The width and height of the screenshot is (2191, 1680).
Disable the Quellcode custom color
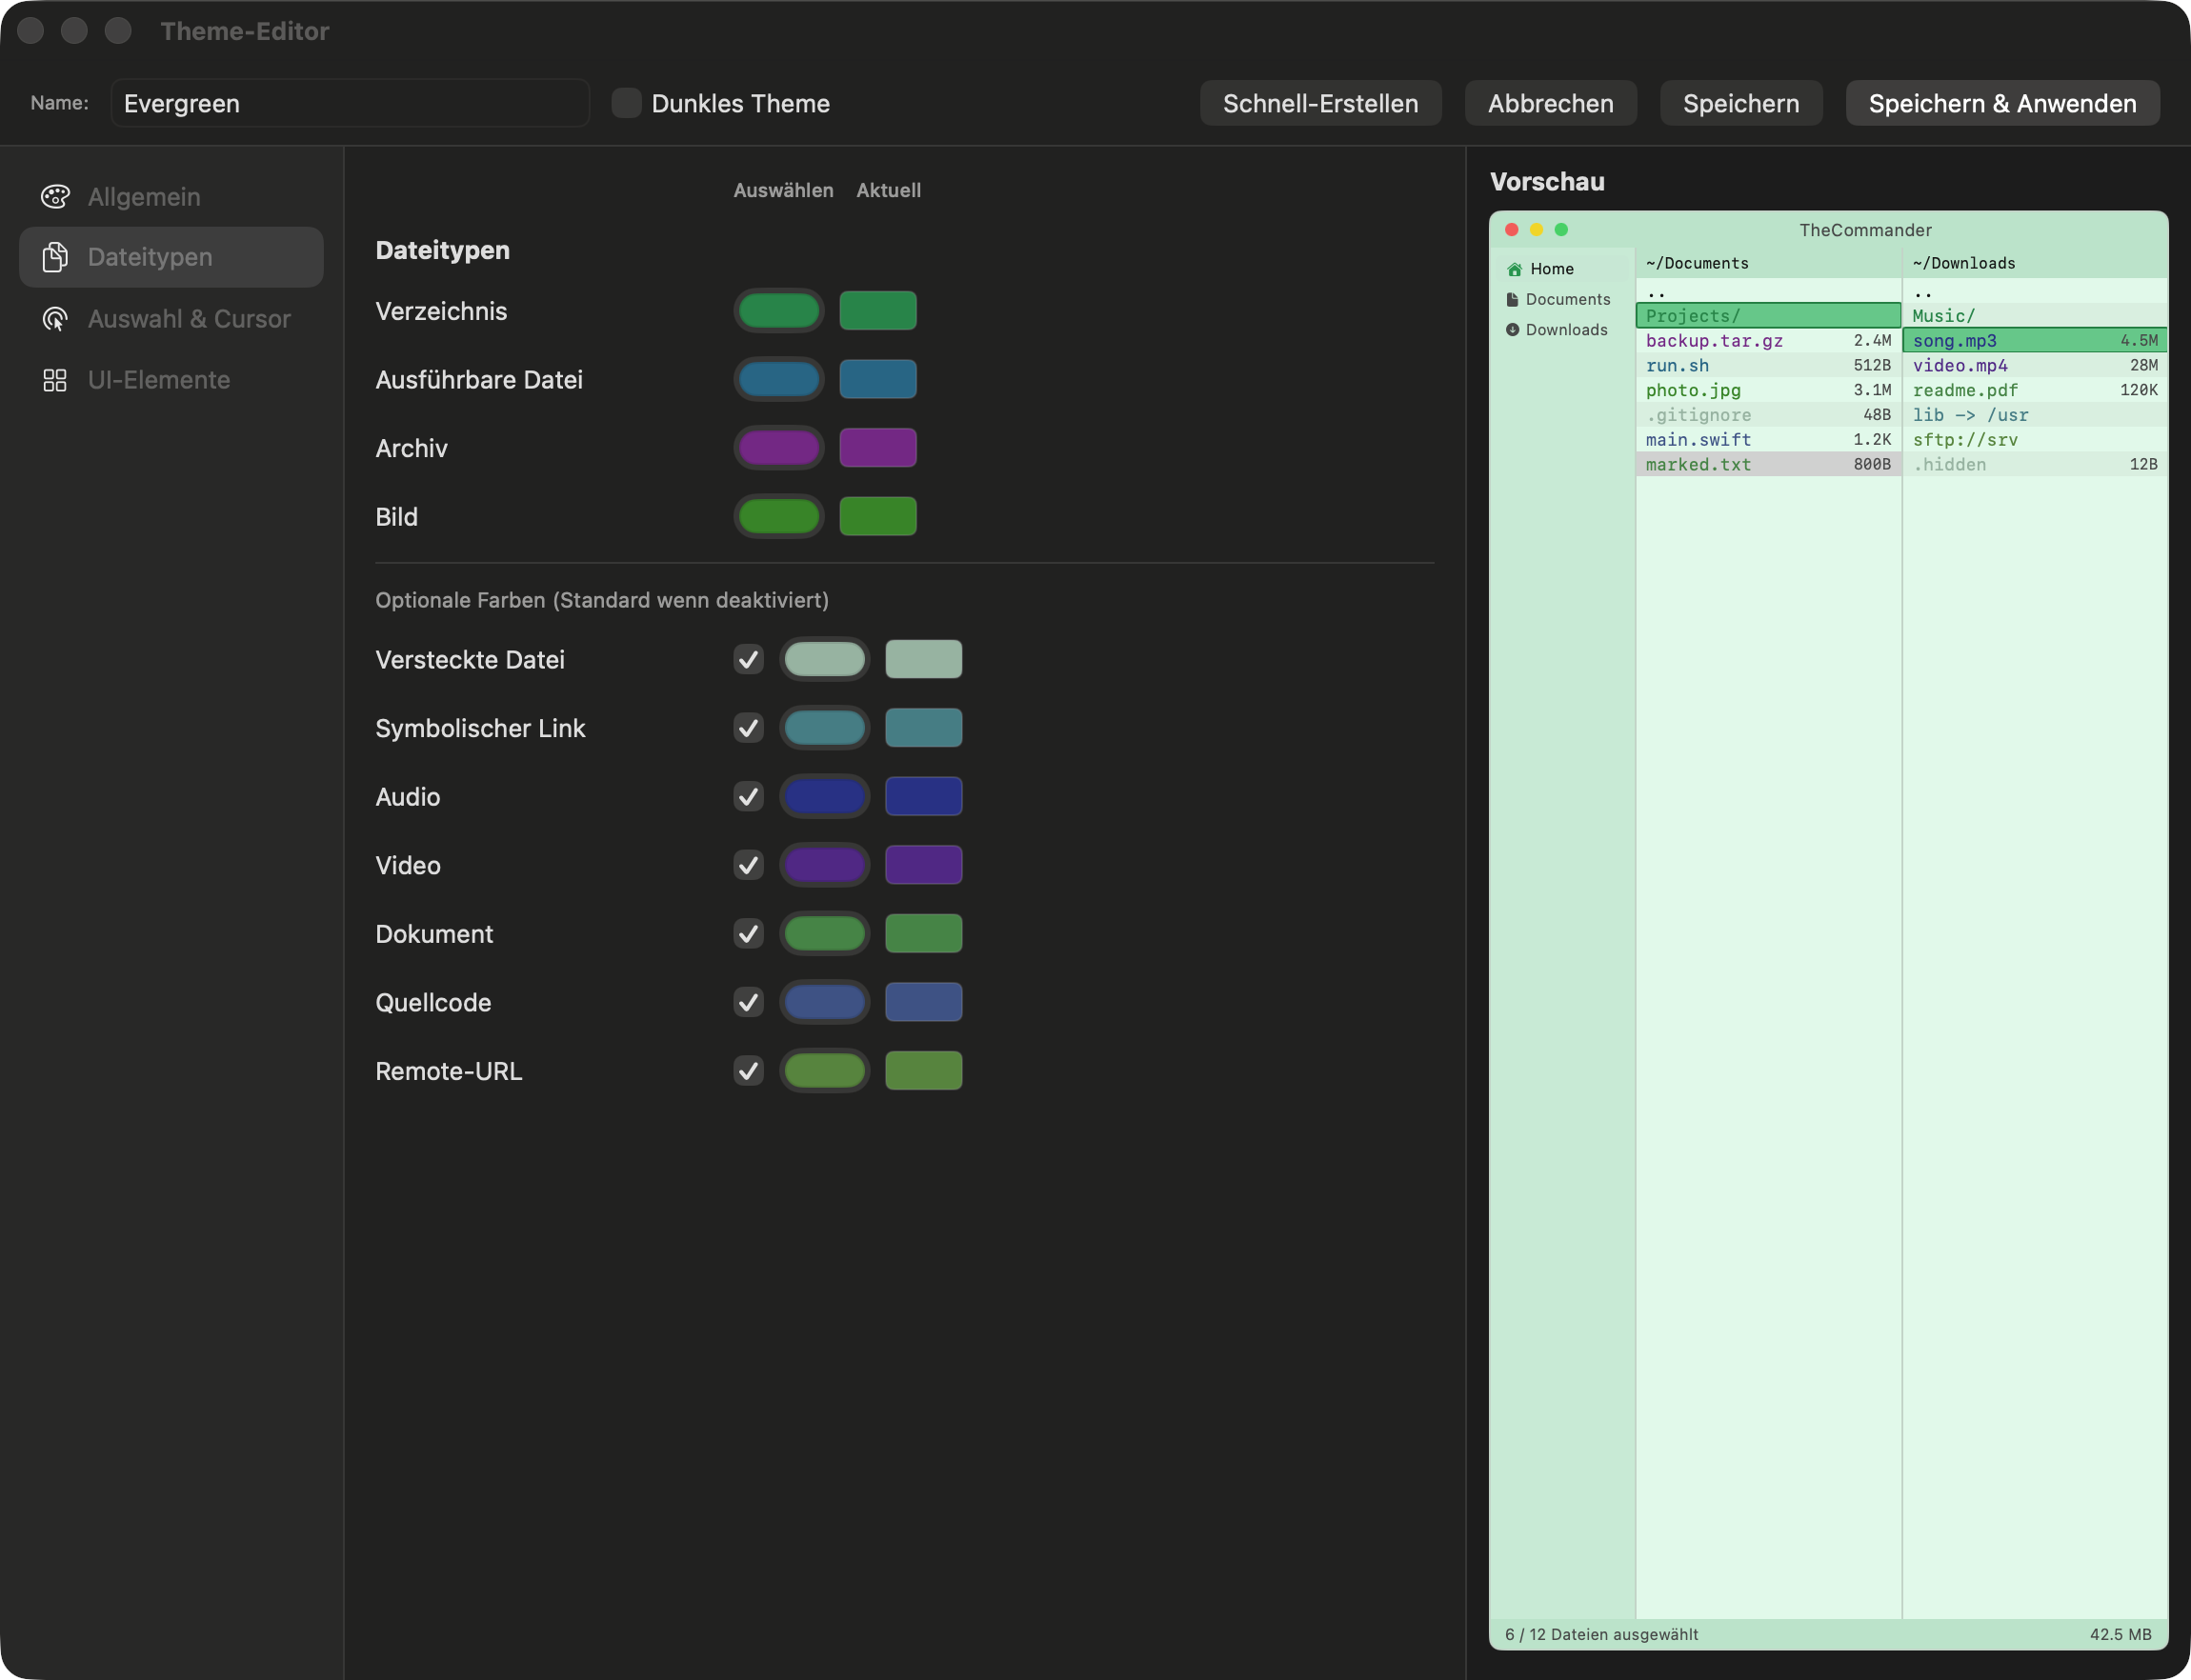click(748, 1002)
